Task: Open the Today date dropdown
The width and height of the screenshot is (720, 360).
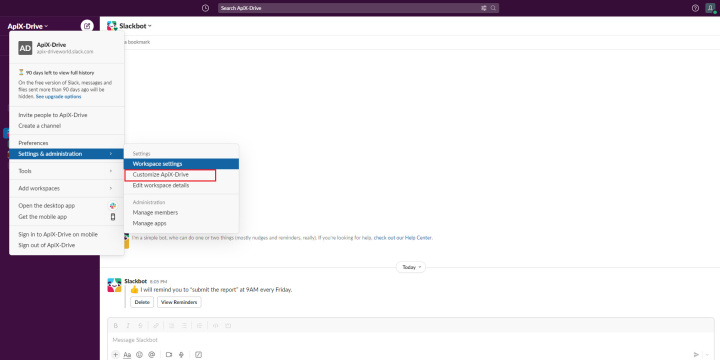Action: [411, 267]
